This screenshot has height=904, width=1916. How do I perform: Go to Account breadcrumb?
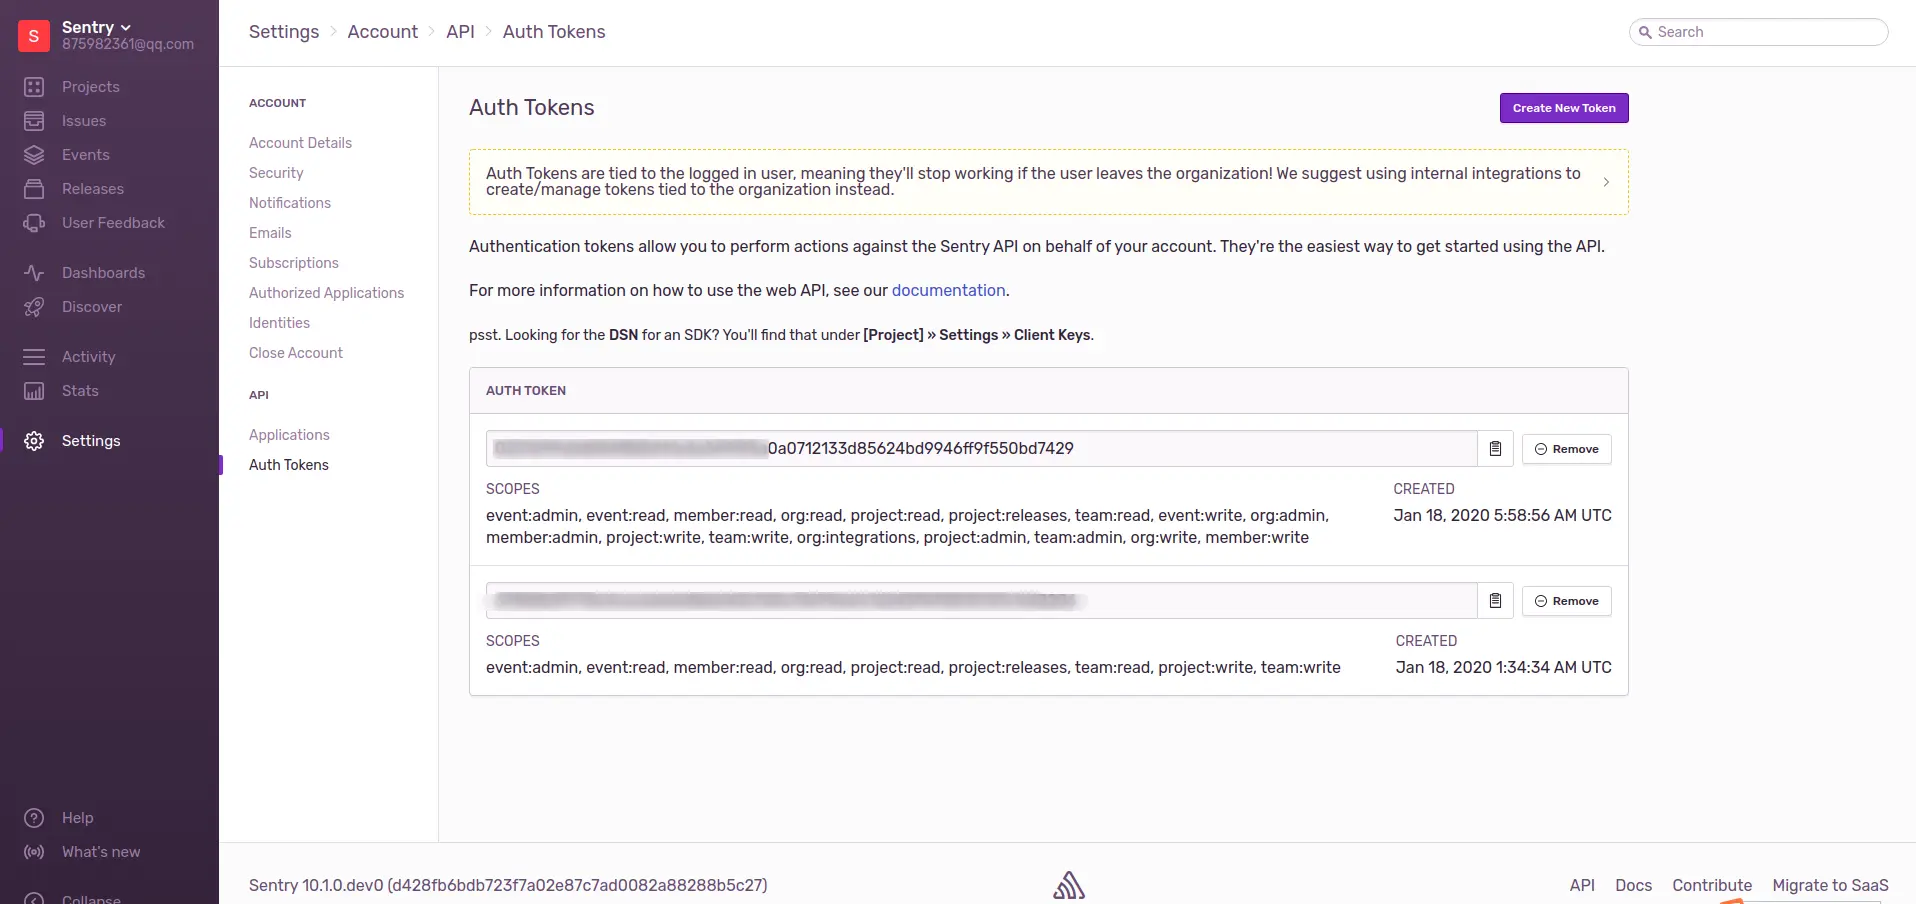coord(383,32)
